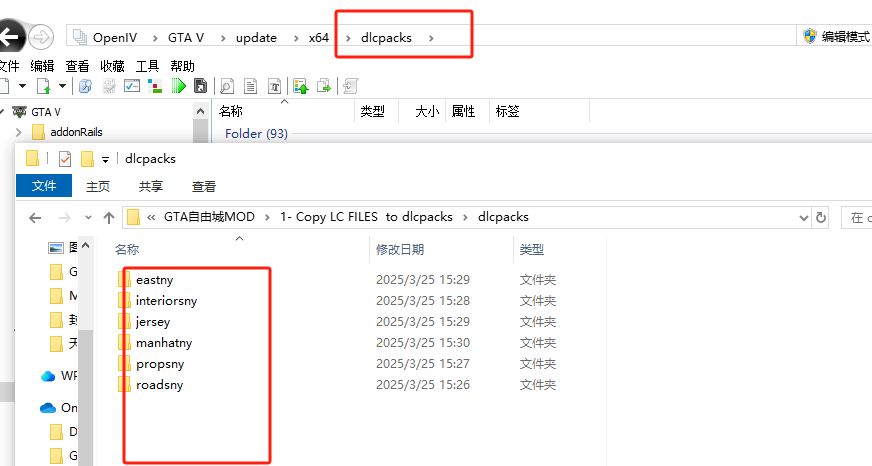Open the address bar history dropdown
Image resolution: width=872 pixels, height=466 pixels.
tap(803, 217)
